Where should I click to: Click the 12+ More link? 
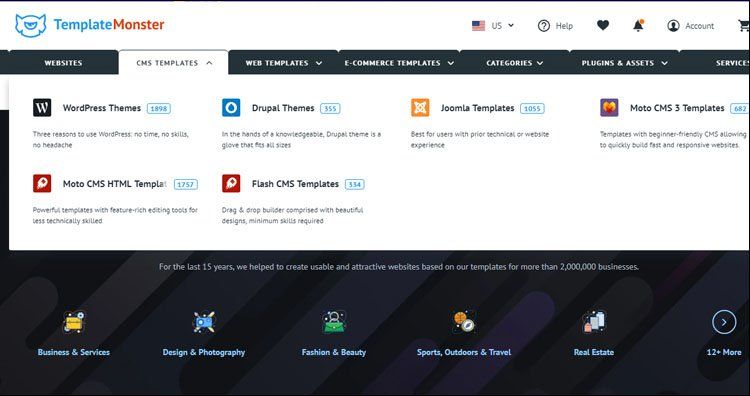[724, 352]
